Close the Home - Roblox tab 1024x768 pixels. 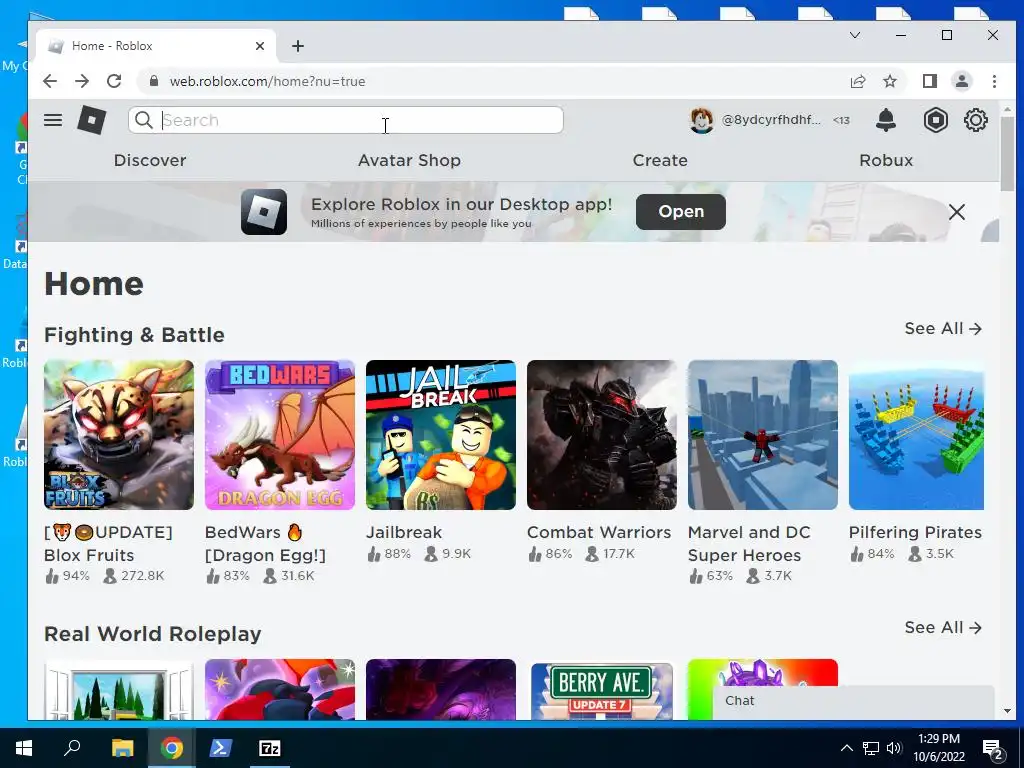click(260, 46)
